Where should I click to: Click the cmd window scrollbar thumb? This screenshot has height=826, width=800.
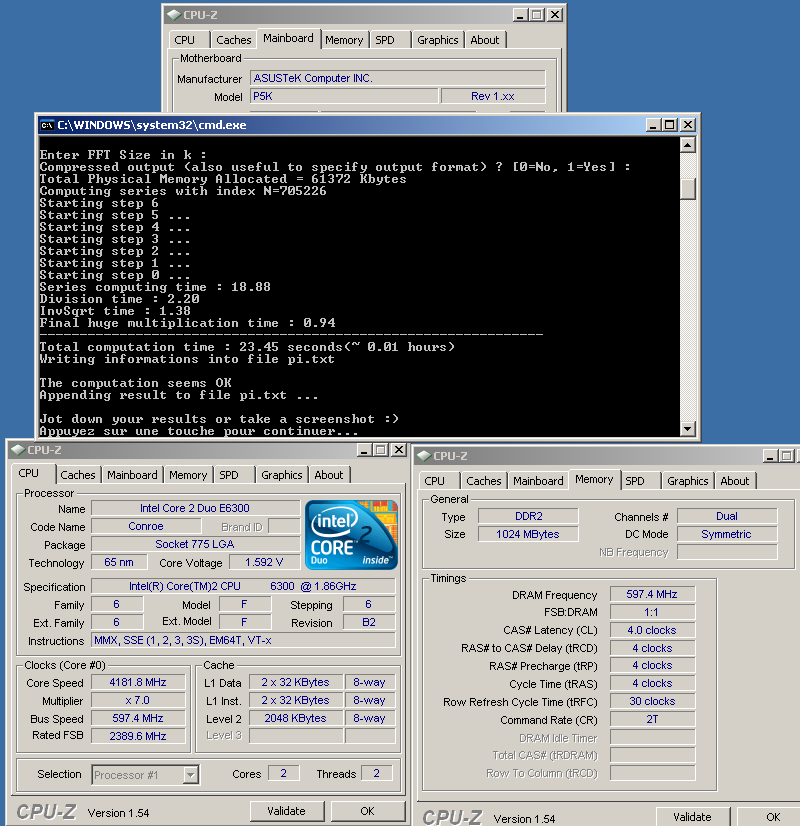[x=687, y=188]
